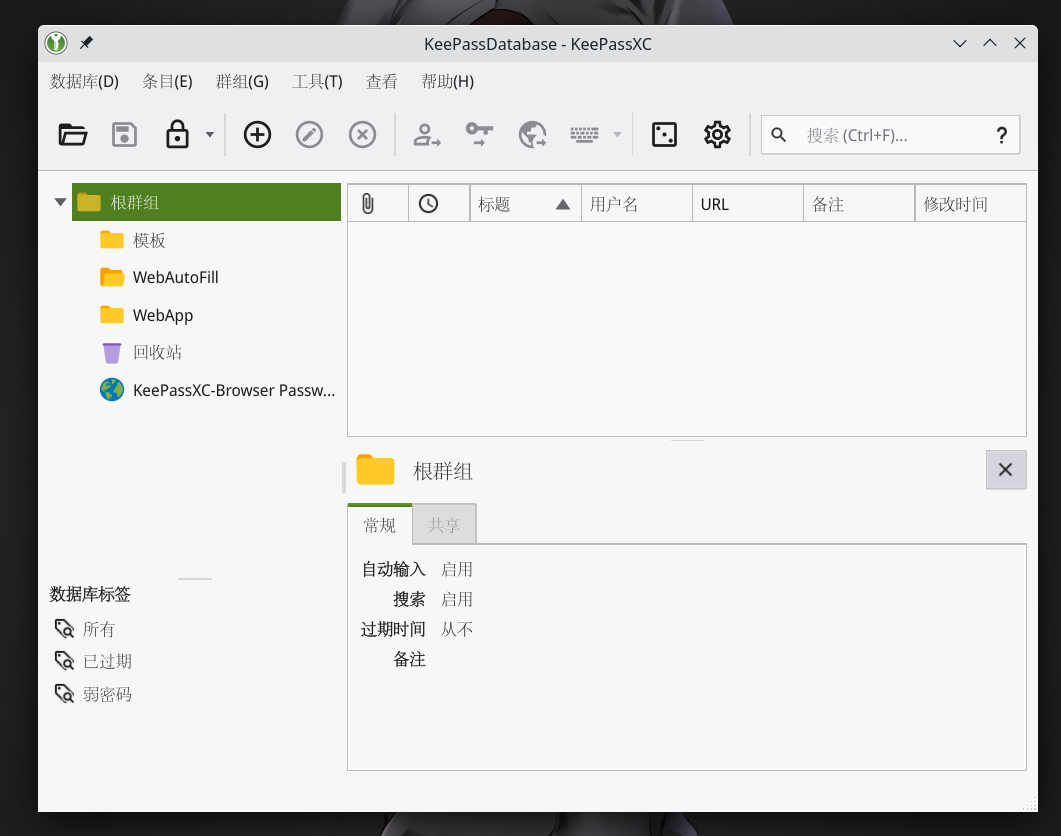This screenshot has height=836, width=1061.
Task: Copy URL with globe-arrow icon
Action: pos(533,135)
